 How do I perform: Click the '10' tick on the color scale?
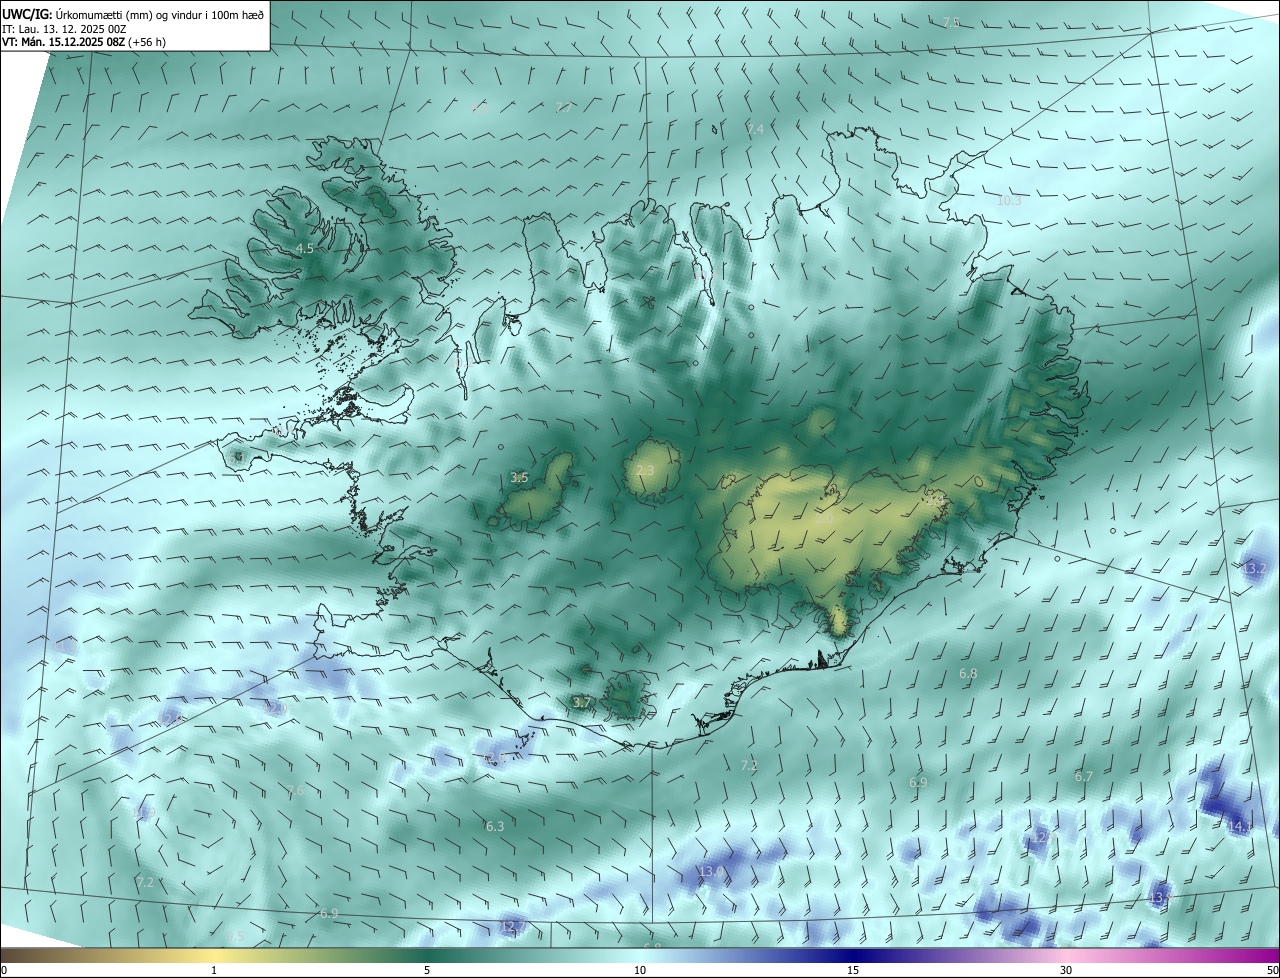(x=640, y=971)
